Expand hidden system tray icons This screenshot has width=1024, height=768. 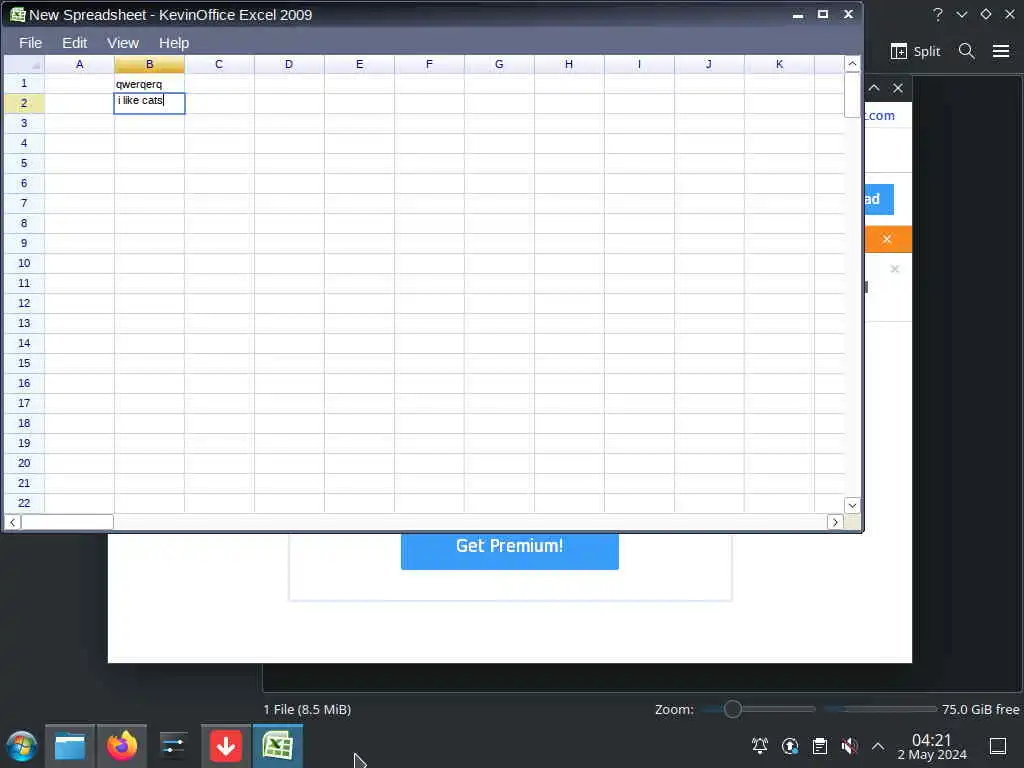tap(878, 746)
